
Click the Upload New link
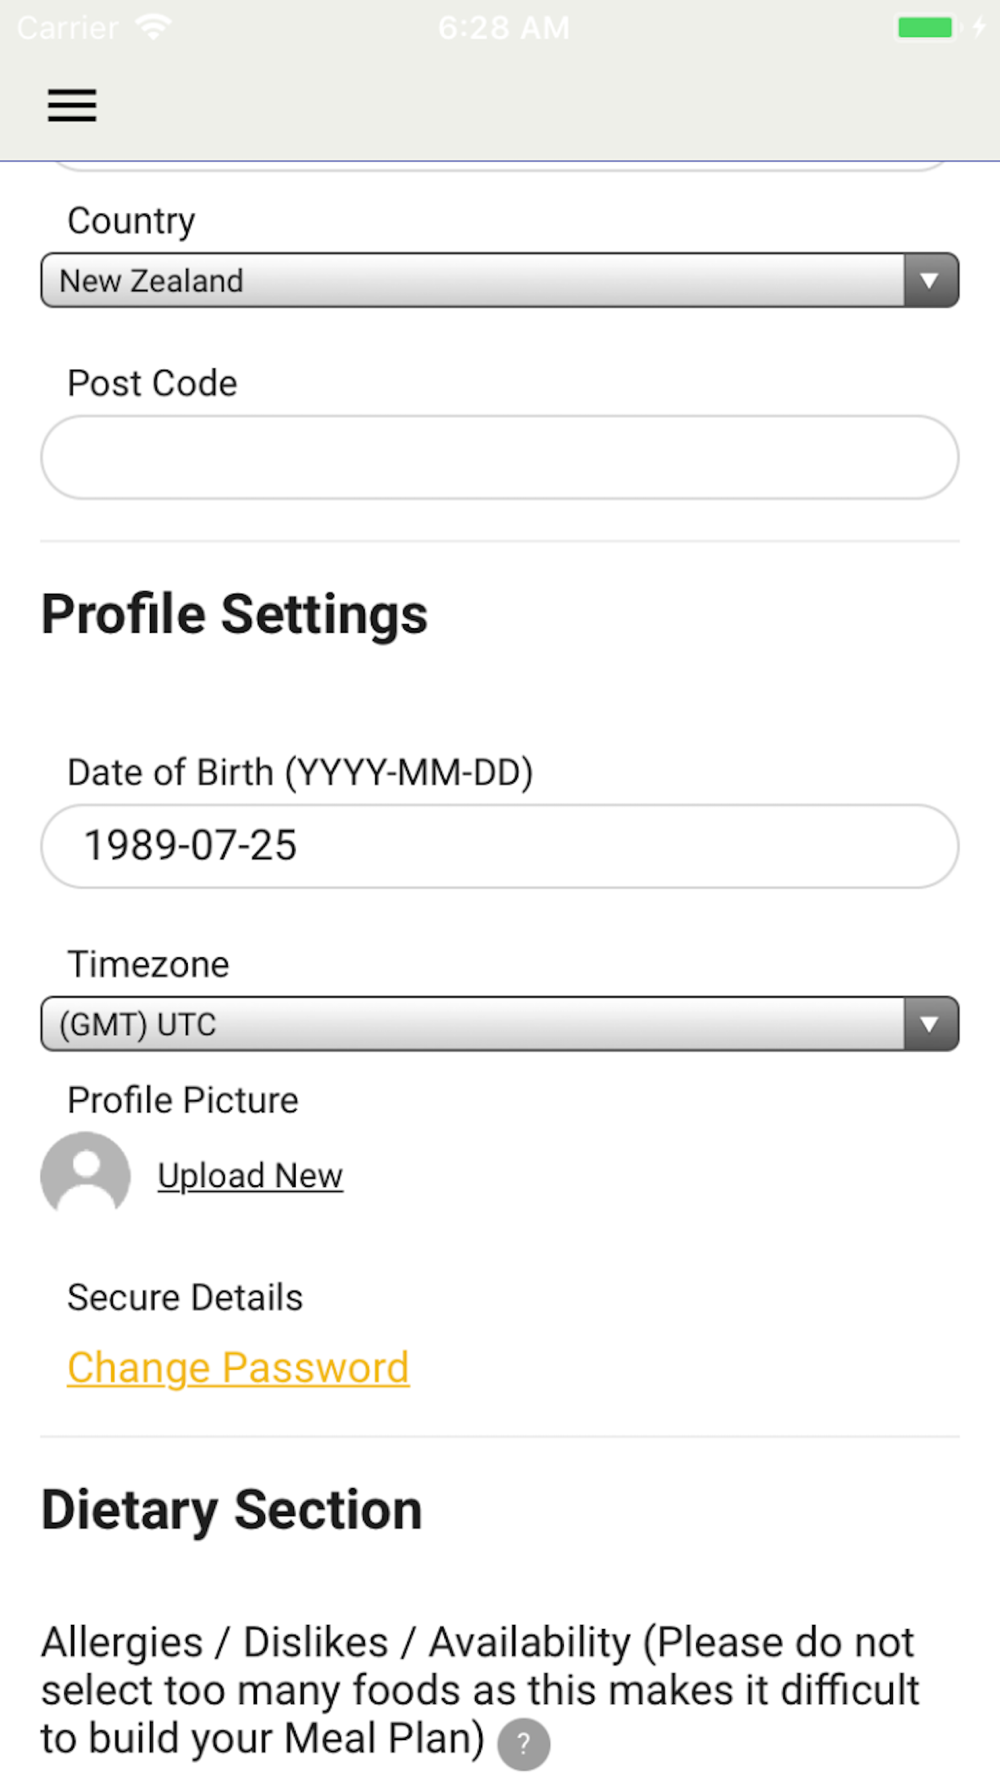[250, 1176]
